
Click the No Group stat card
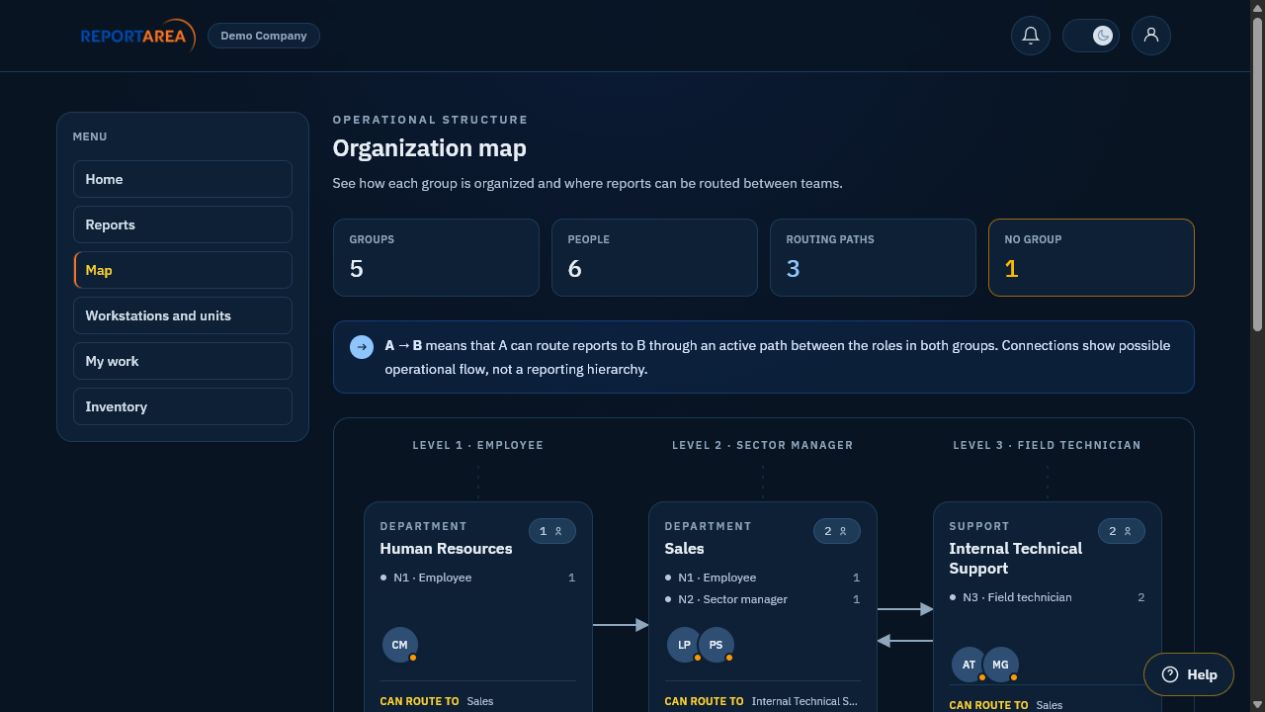tap(1091, 258)
